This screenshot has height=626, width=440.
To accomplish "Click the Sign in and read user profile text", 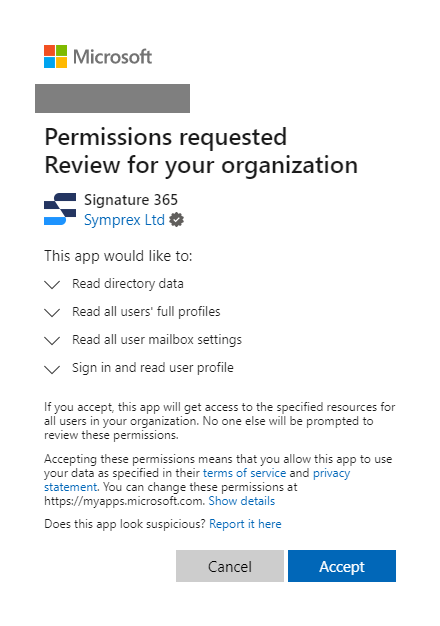I will (153, 368).
